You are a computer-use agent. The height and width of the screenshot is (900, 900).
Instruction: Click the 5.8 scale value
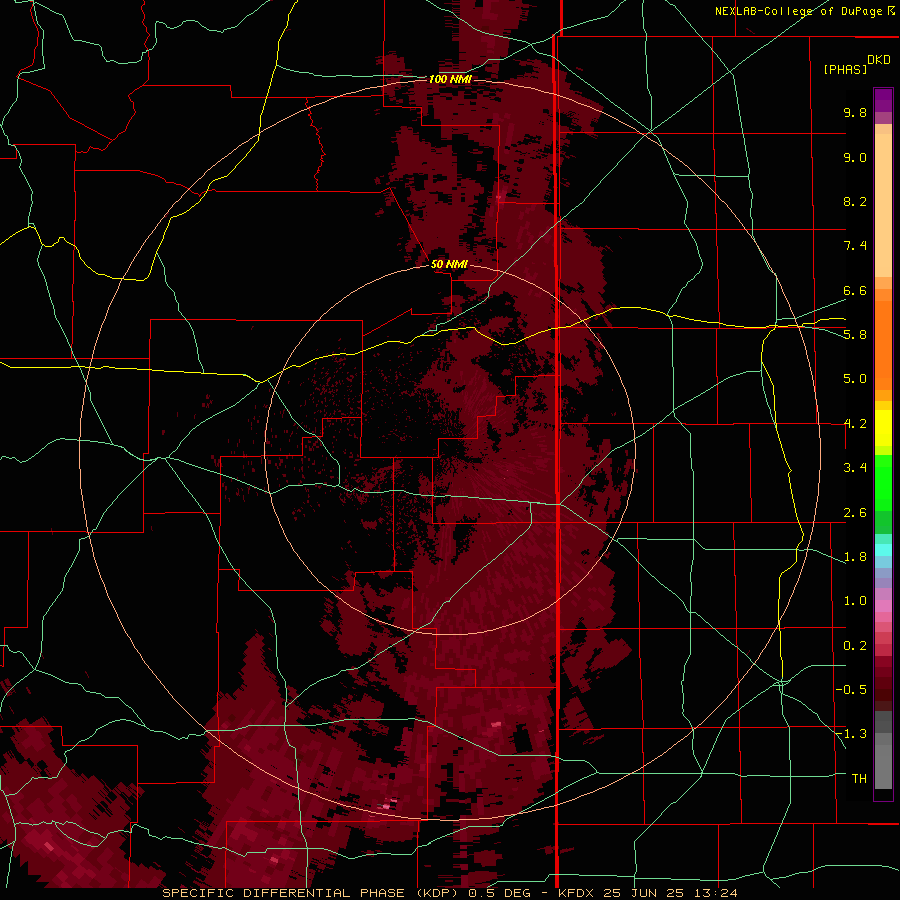point(855,335)
